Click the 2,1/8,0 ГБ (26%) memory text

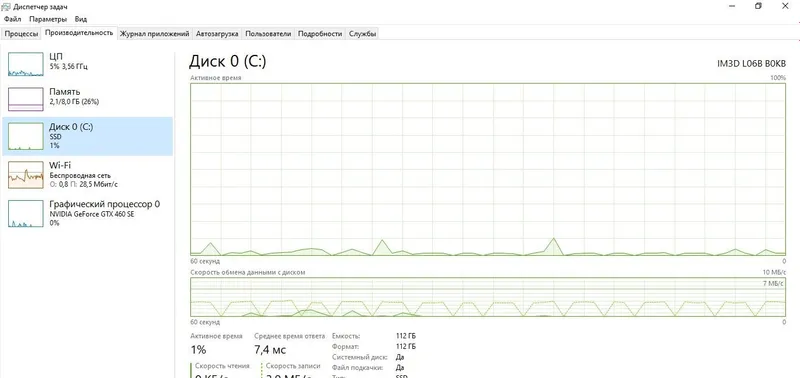click(x=74, y=102)
